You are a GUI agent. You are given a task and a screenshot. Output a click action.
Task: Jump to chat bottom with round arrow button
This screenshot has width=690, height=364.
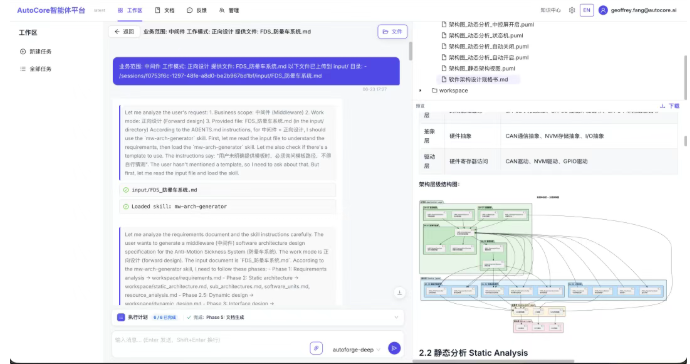pos(399,293)
